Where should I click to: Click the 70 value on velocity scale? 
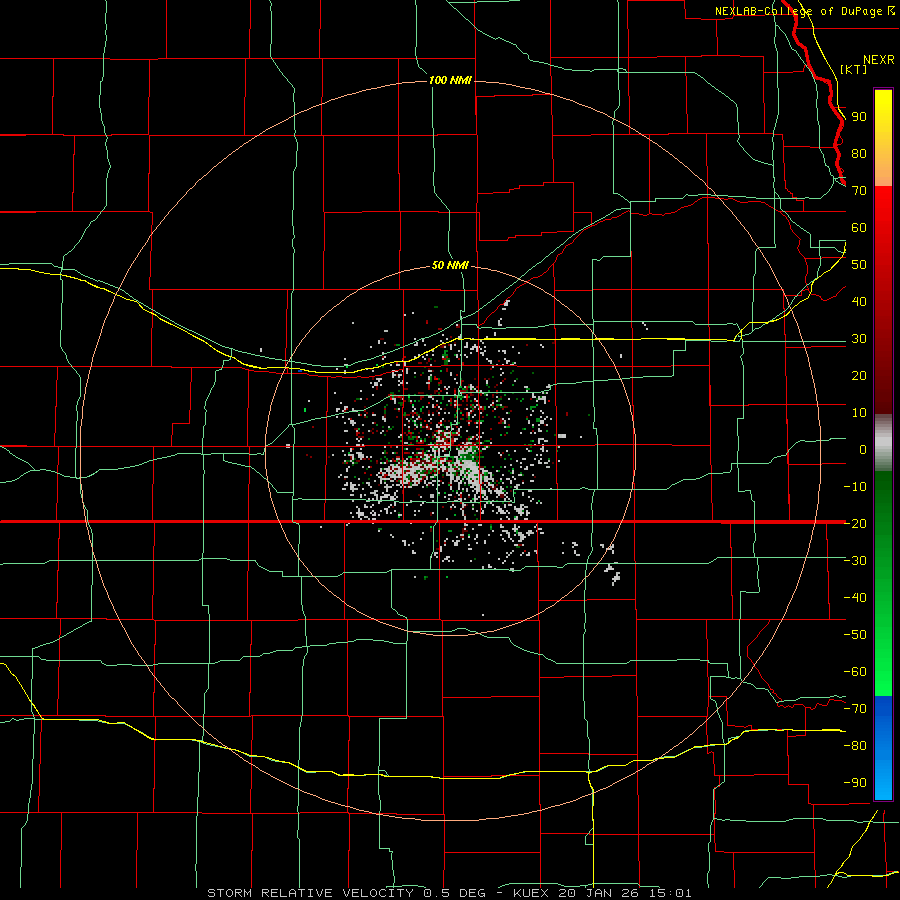[859, 191]
